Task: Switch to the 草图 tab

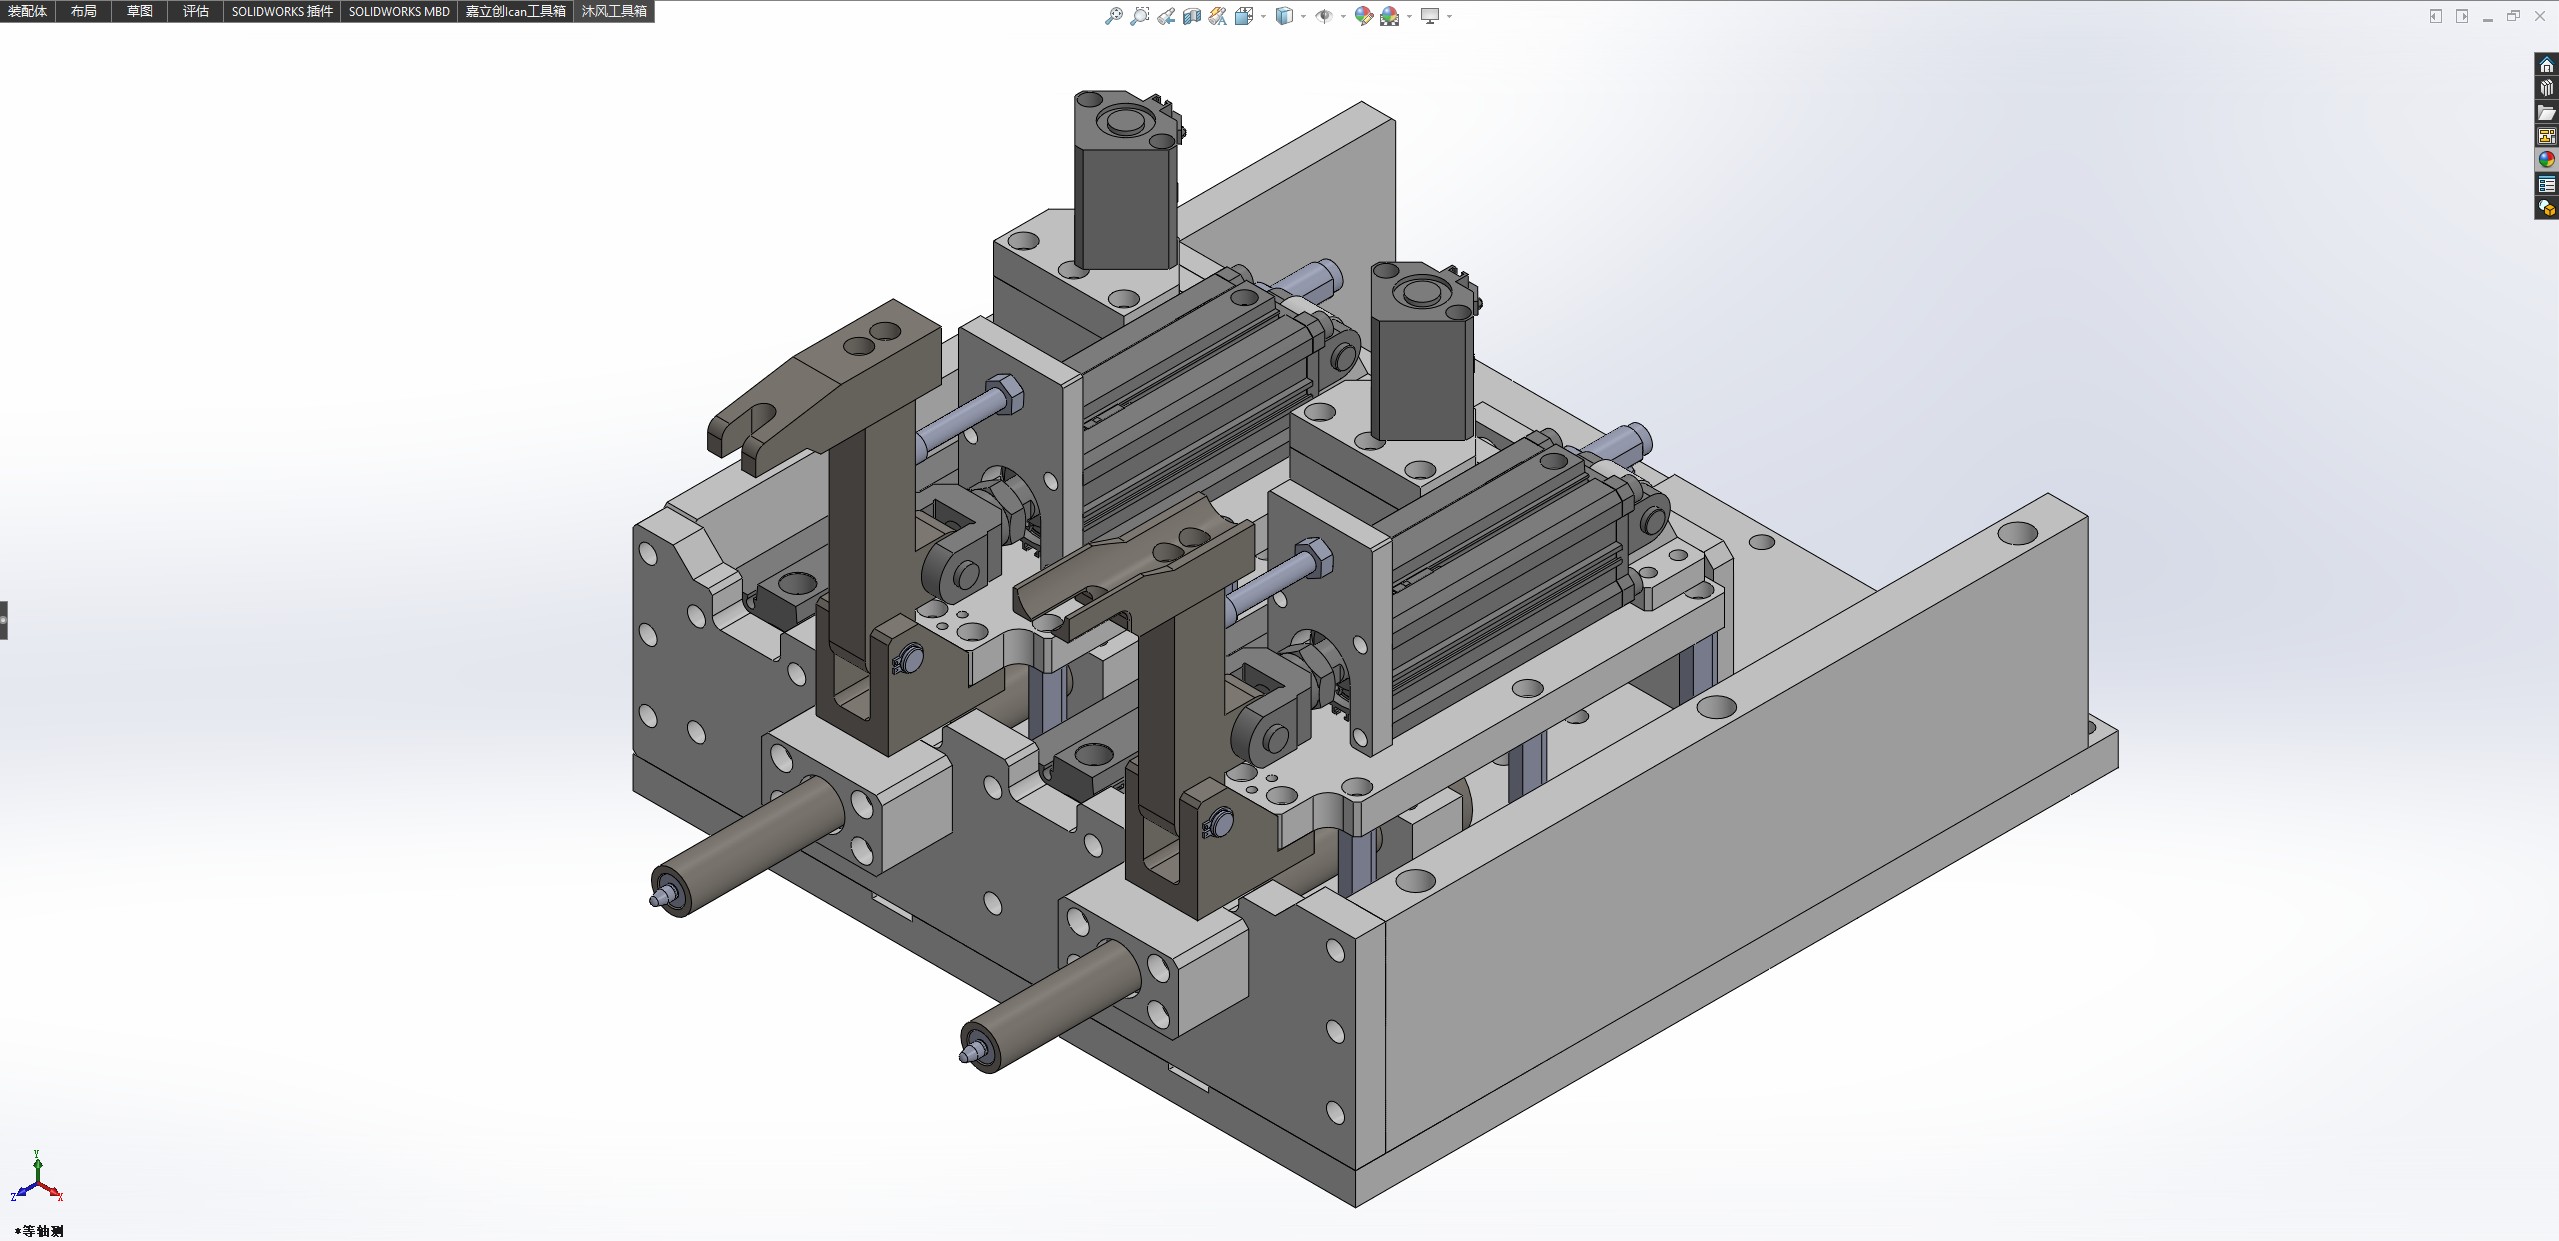Action: pyautogui.click(x=140, y=11)
